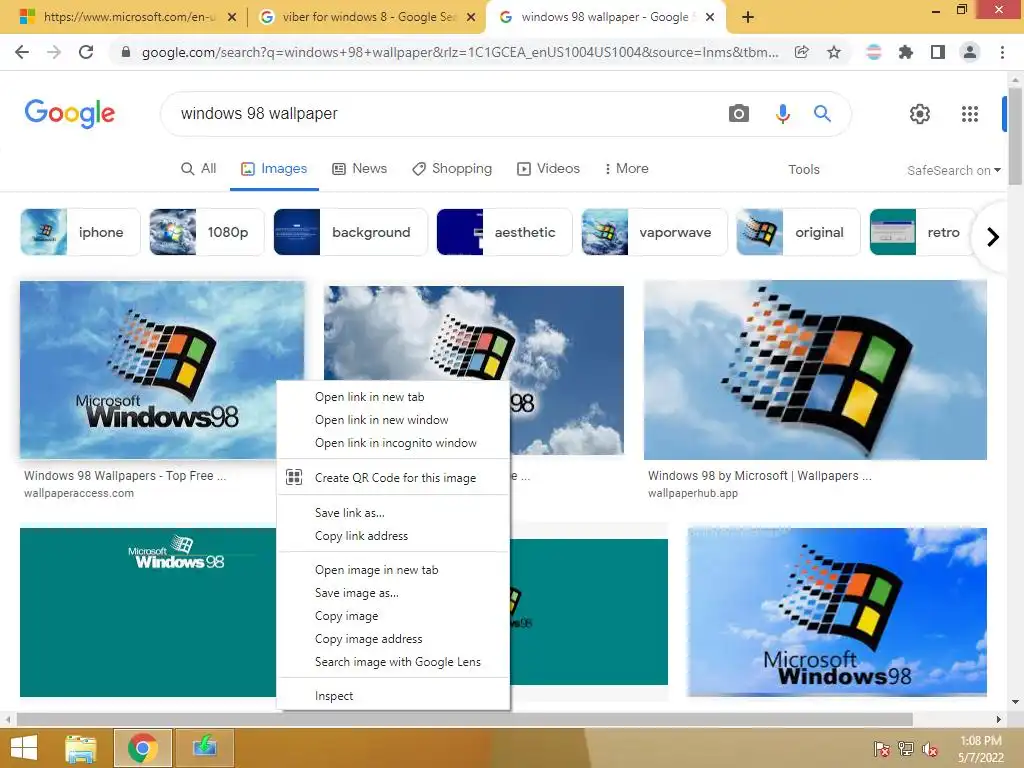The height and width of the screenshot is (768, 1024).
Task: Select the Shopping tab
Action: (x=452, y=168)
